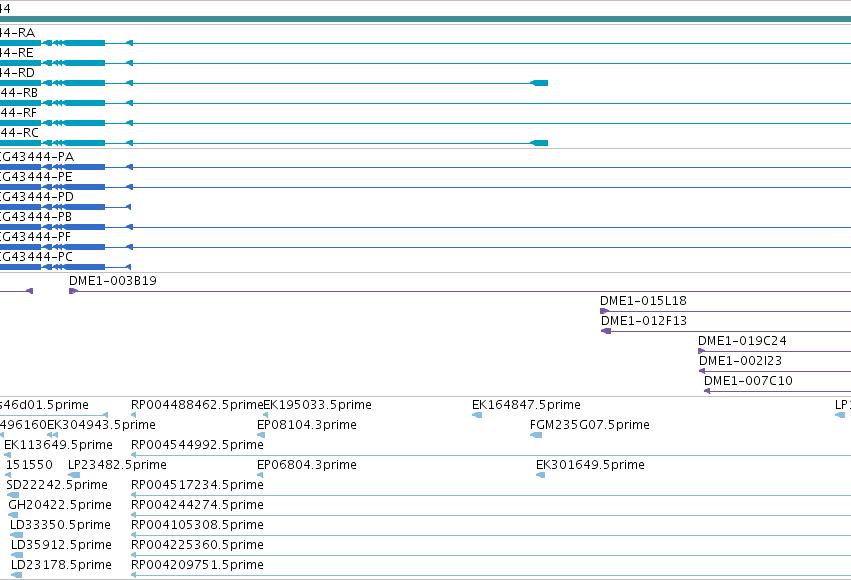The width and height of the screenshot is (851, 580).
Task: Click the 44-RD transcript label
Action: point(17,73)
